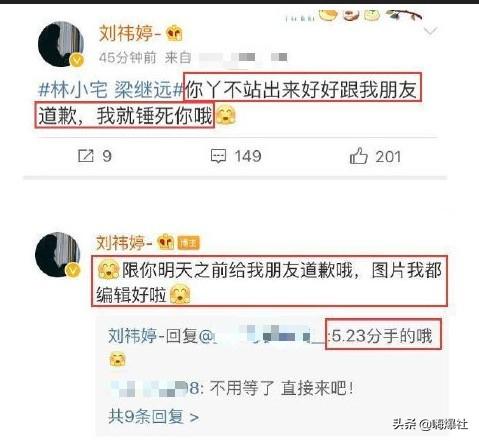Click the emoji after 我就锤死你哦
The height and width of the screenshot is (441, 479).
pos(226,115)
